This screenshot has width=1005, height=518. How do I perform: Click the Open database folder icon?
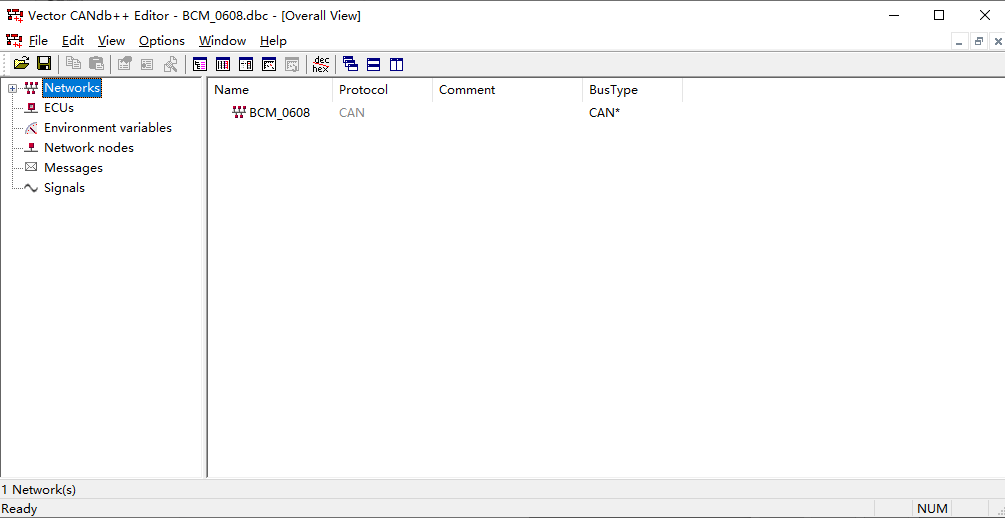tap(22, 63)
